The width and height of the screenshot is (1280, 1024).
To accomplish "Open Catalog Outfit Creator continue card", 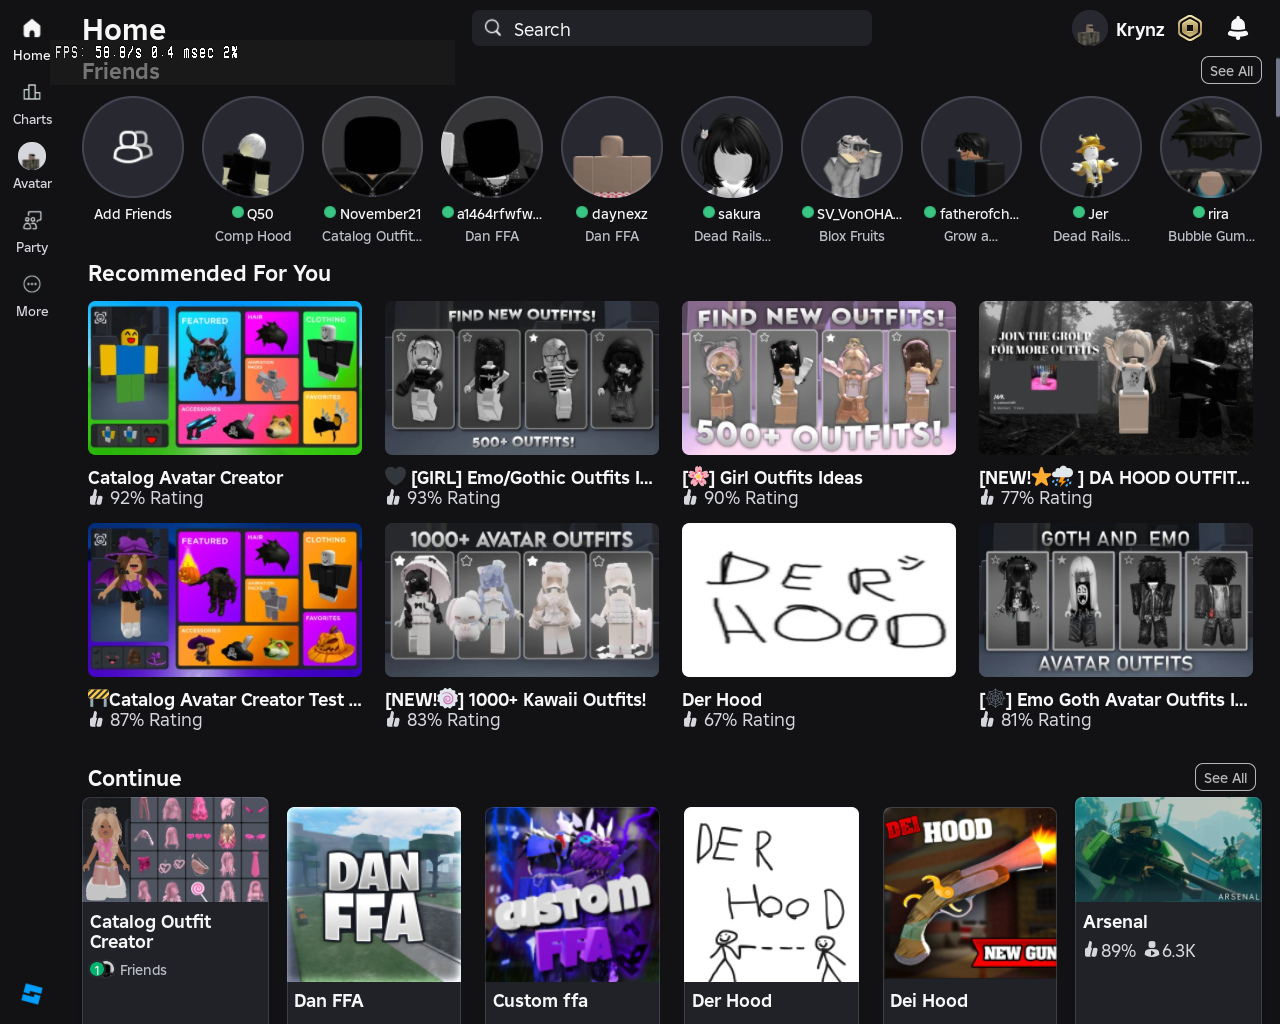I will (x=175, y=910).
